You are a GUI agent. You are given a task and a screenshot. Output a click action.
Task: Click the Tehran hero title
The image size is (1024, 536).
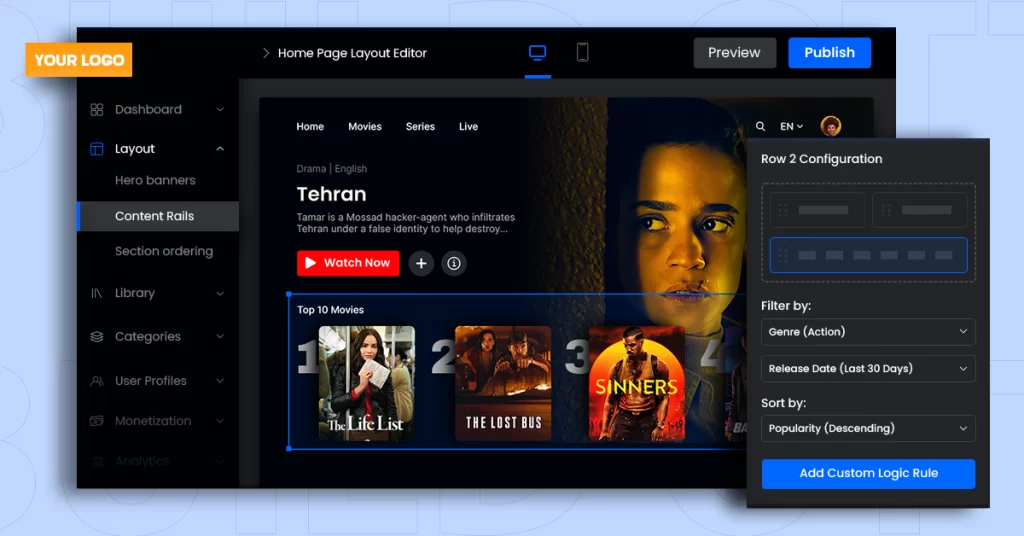tap(331, 194)
